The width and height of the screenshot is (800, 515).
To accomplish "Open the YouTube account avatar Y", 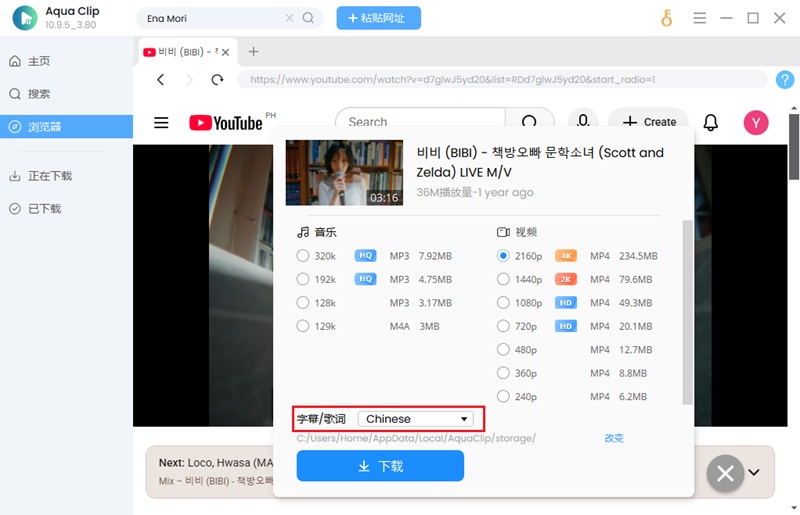I will [x=756, y=122].
